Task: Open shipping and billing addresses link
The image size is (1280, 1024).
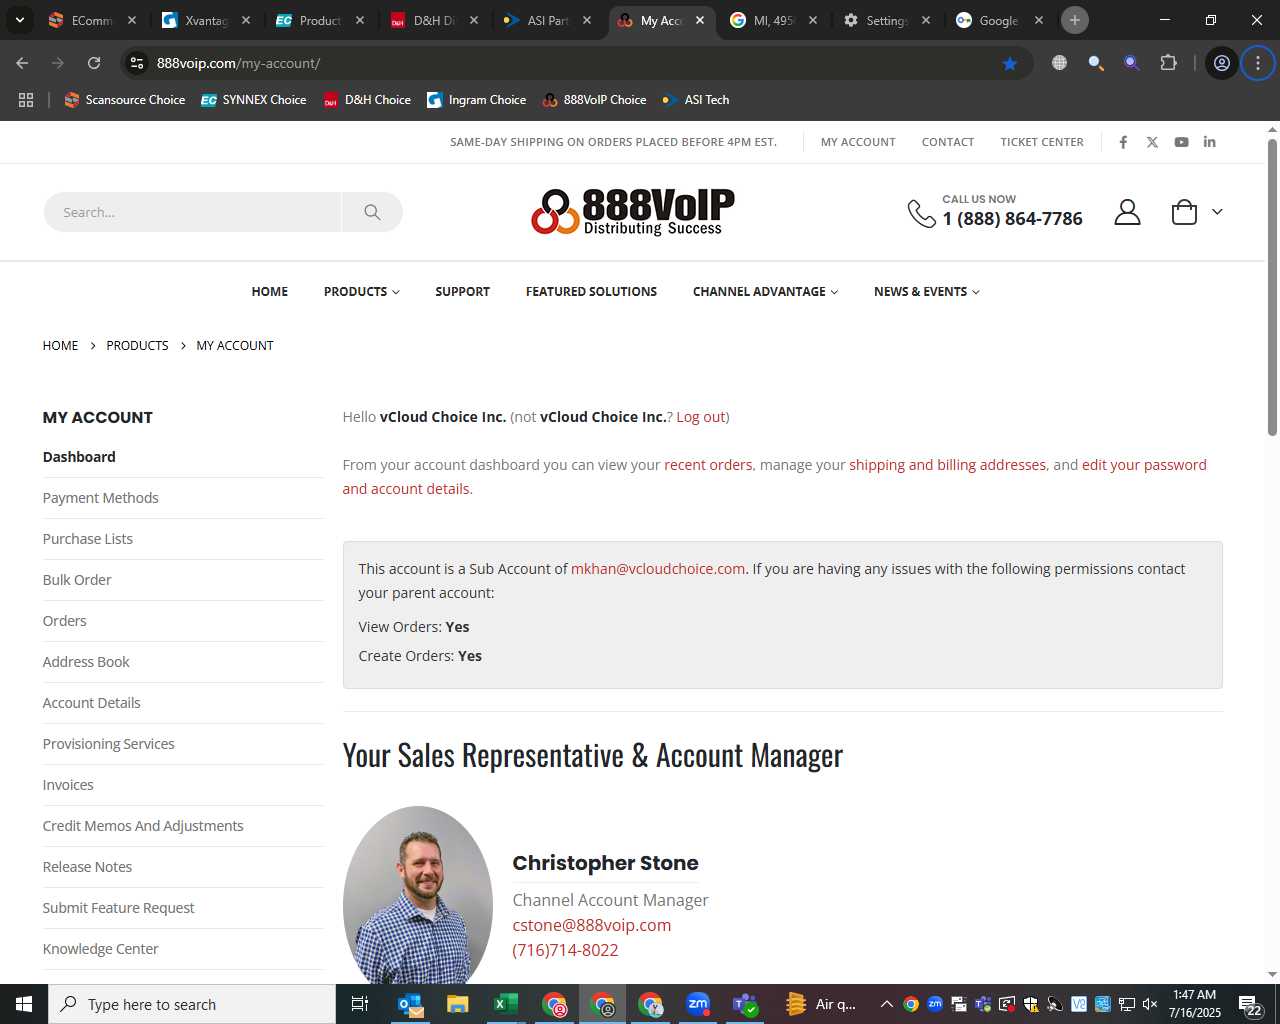Action: (x=947, y=465)
